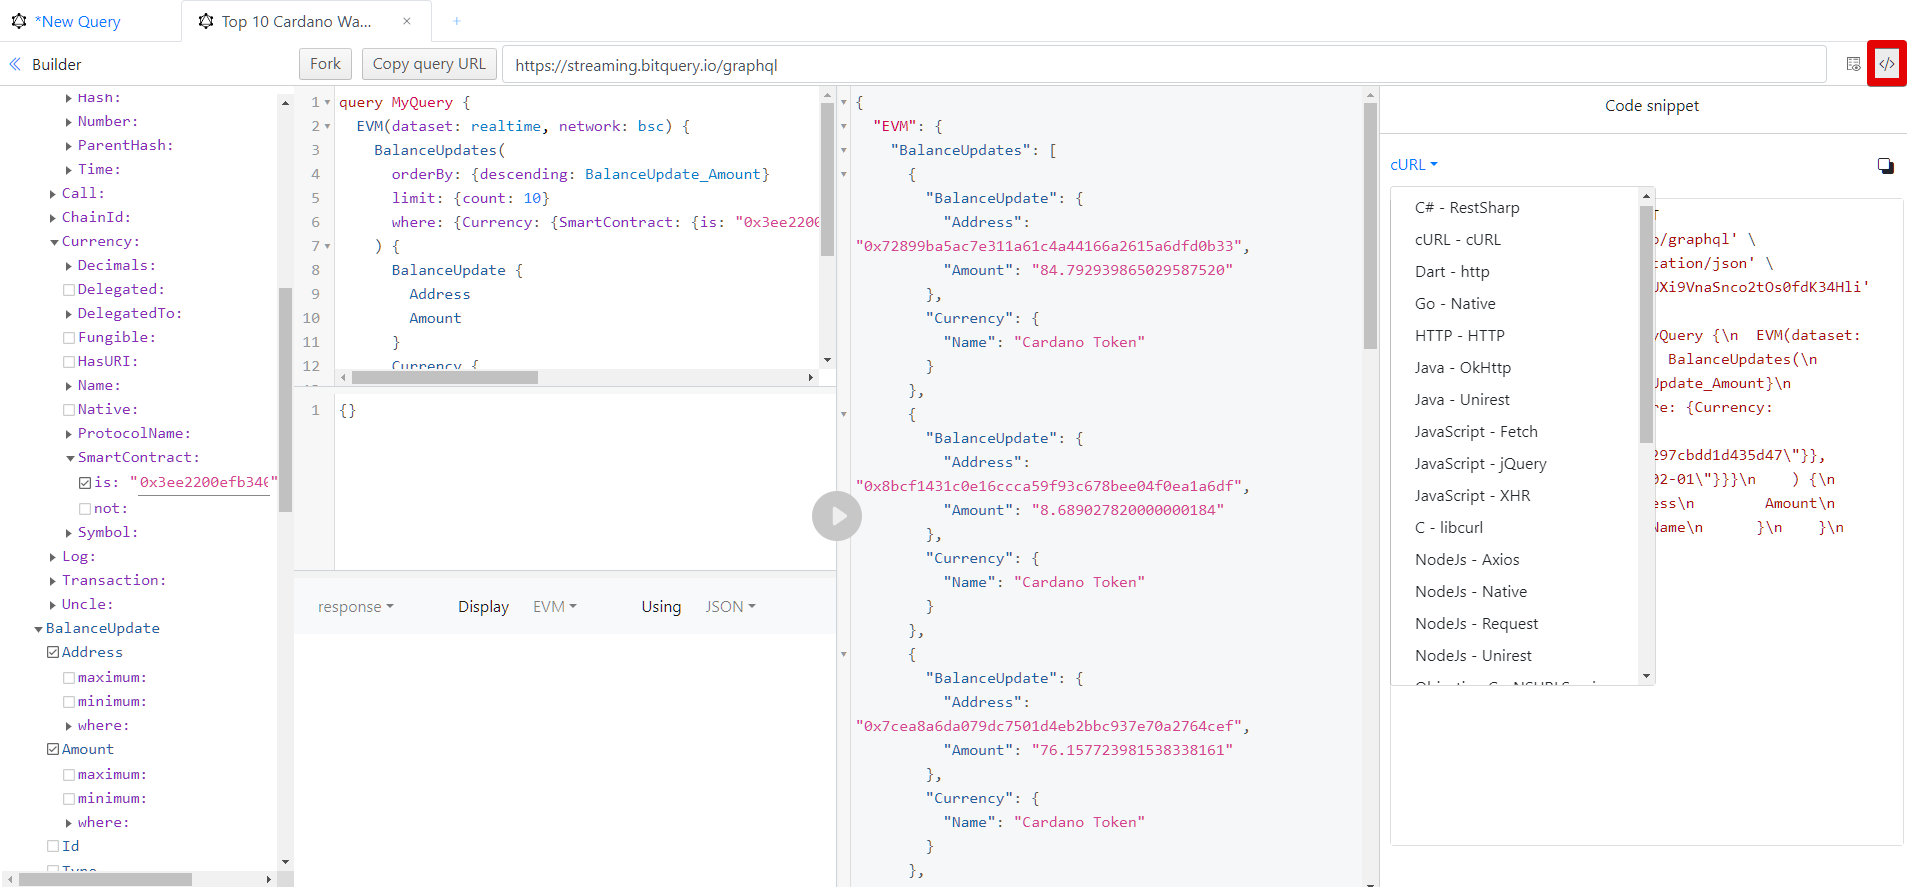Screen dimensions: 1912x887
Task: Copy the code snippet to clipboard
Action: 1885,166
